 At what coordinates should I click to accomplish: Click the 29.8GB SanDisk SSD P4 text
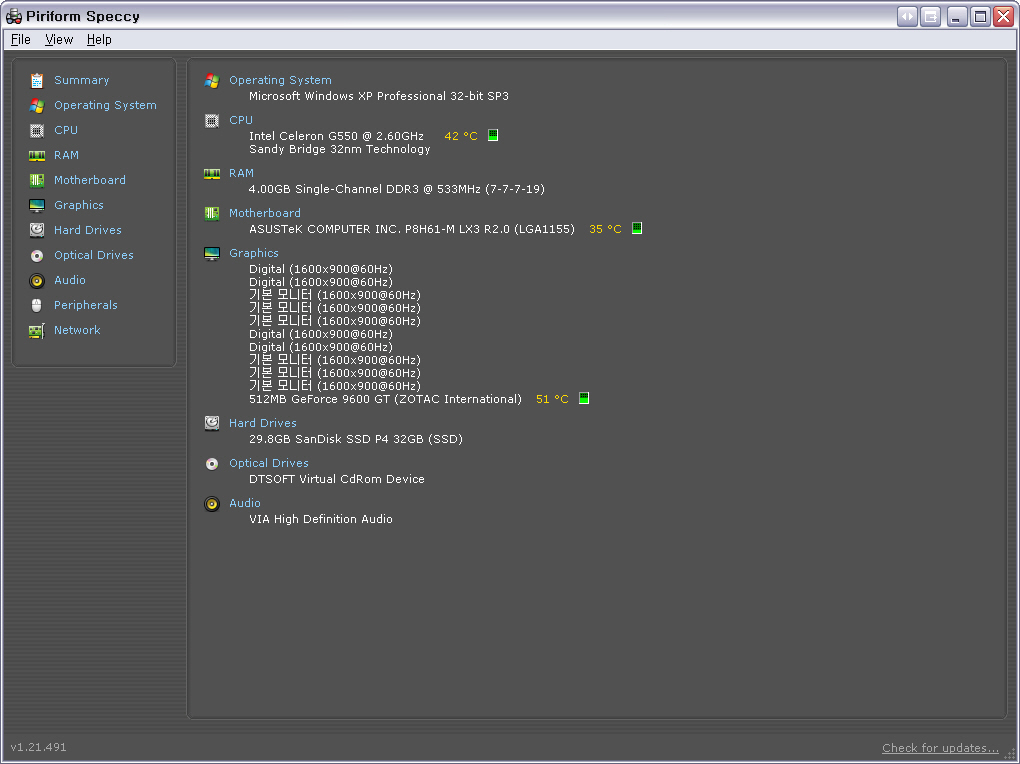click(356, 439)
